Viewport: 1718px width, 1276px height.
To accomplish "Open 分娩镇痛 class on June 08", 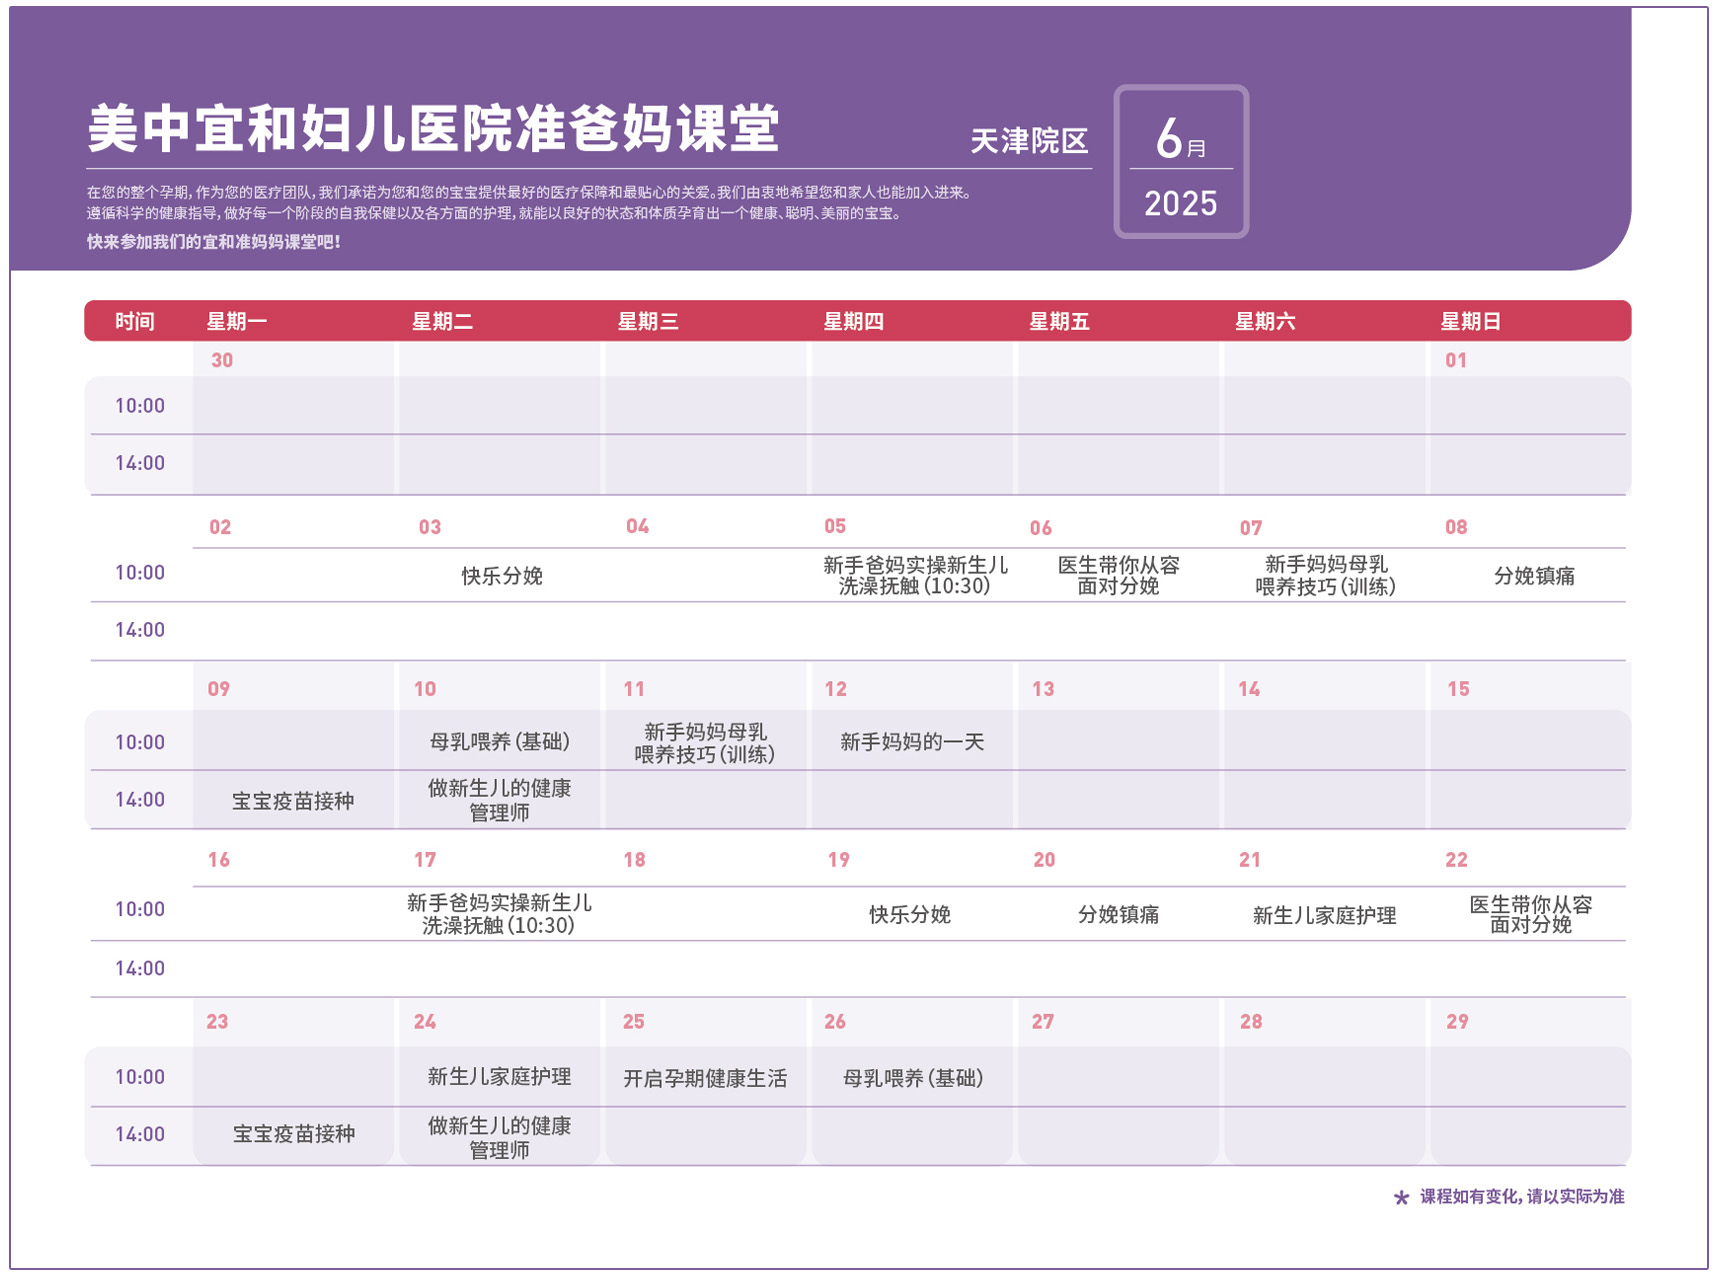I will tap(1534, 576).
